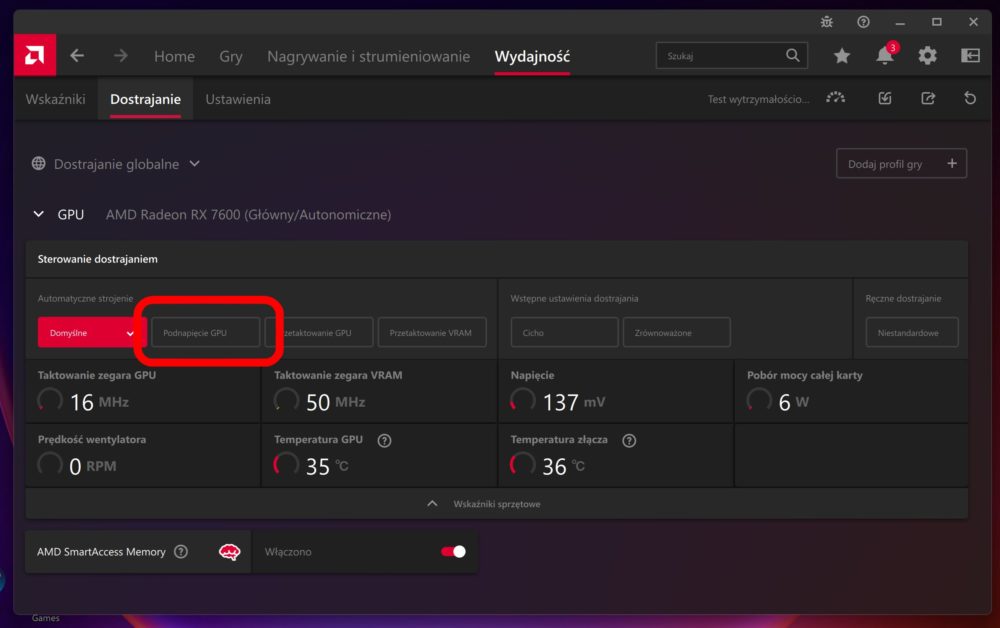This screenshot has height=628, width=1000.
Task: Click the export profile icon
Action: pos(928,98)
